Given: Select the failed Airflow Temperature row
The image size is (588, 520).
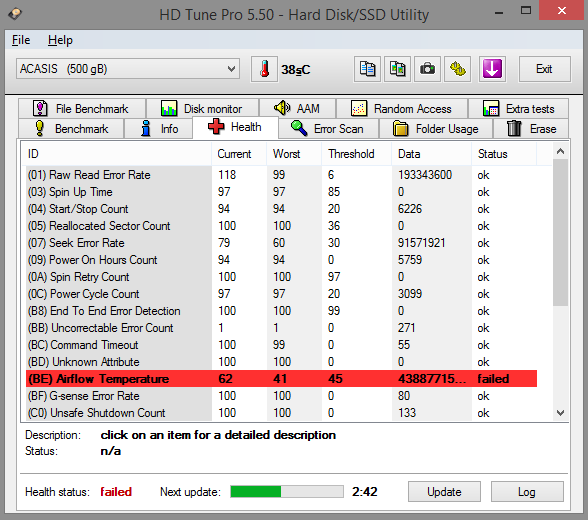Looking at the screenshot, I should (282, 379).
